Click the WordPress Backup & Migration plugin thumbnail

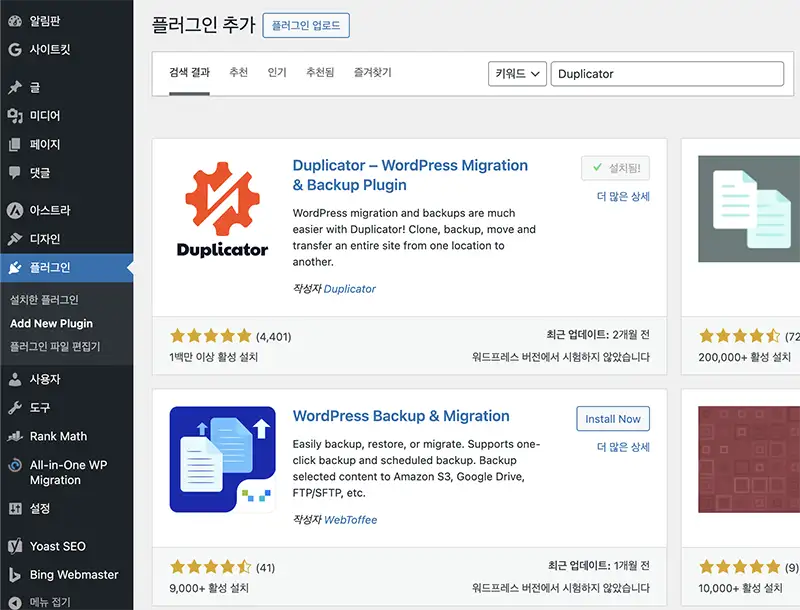[222, 460]
